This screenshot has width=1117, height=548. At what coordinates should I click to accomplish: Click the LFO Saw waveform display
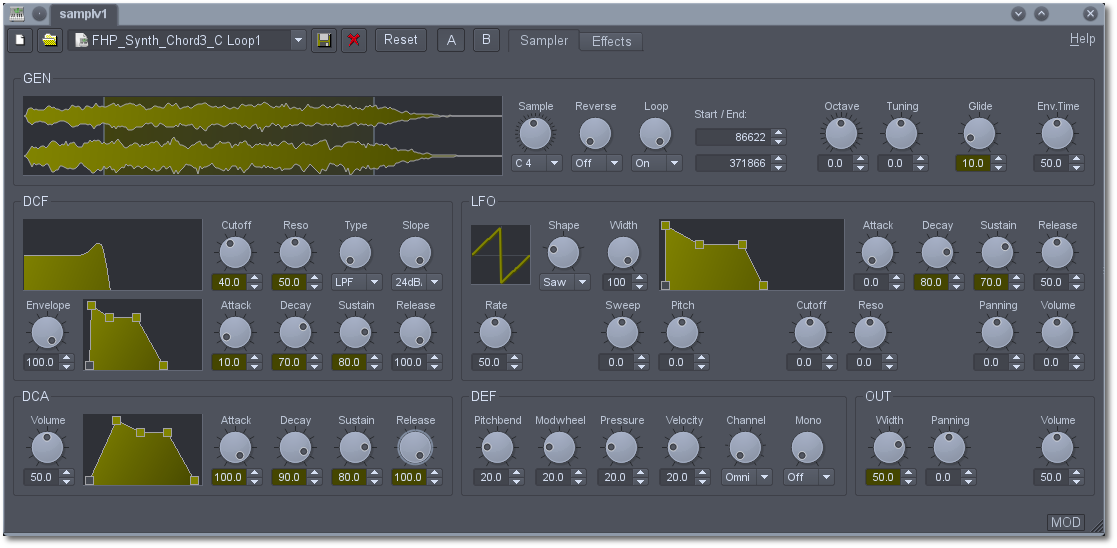click(501, 254)
